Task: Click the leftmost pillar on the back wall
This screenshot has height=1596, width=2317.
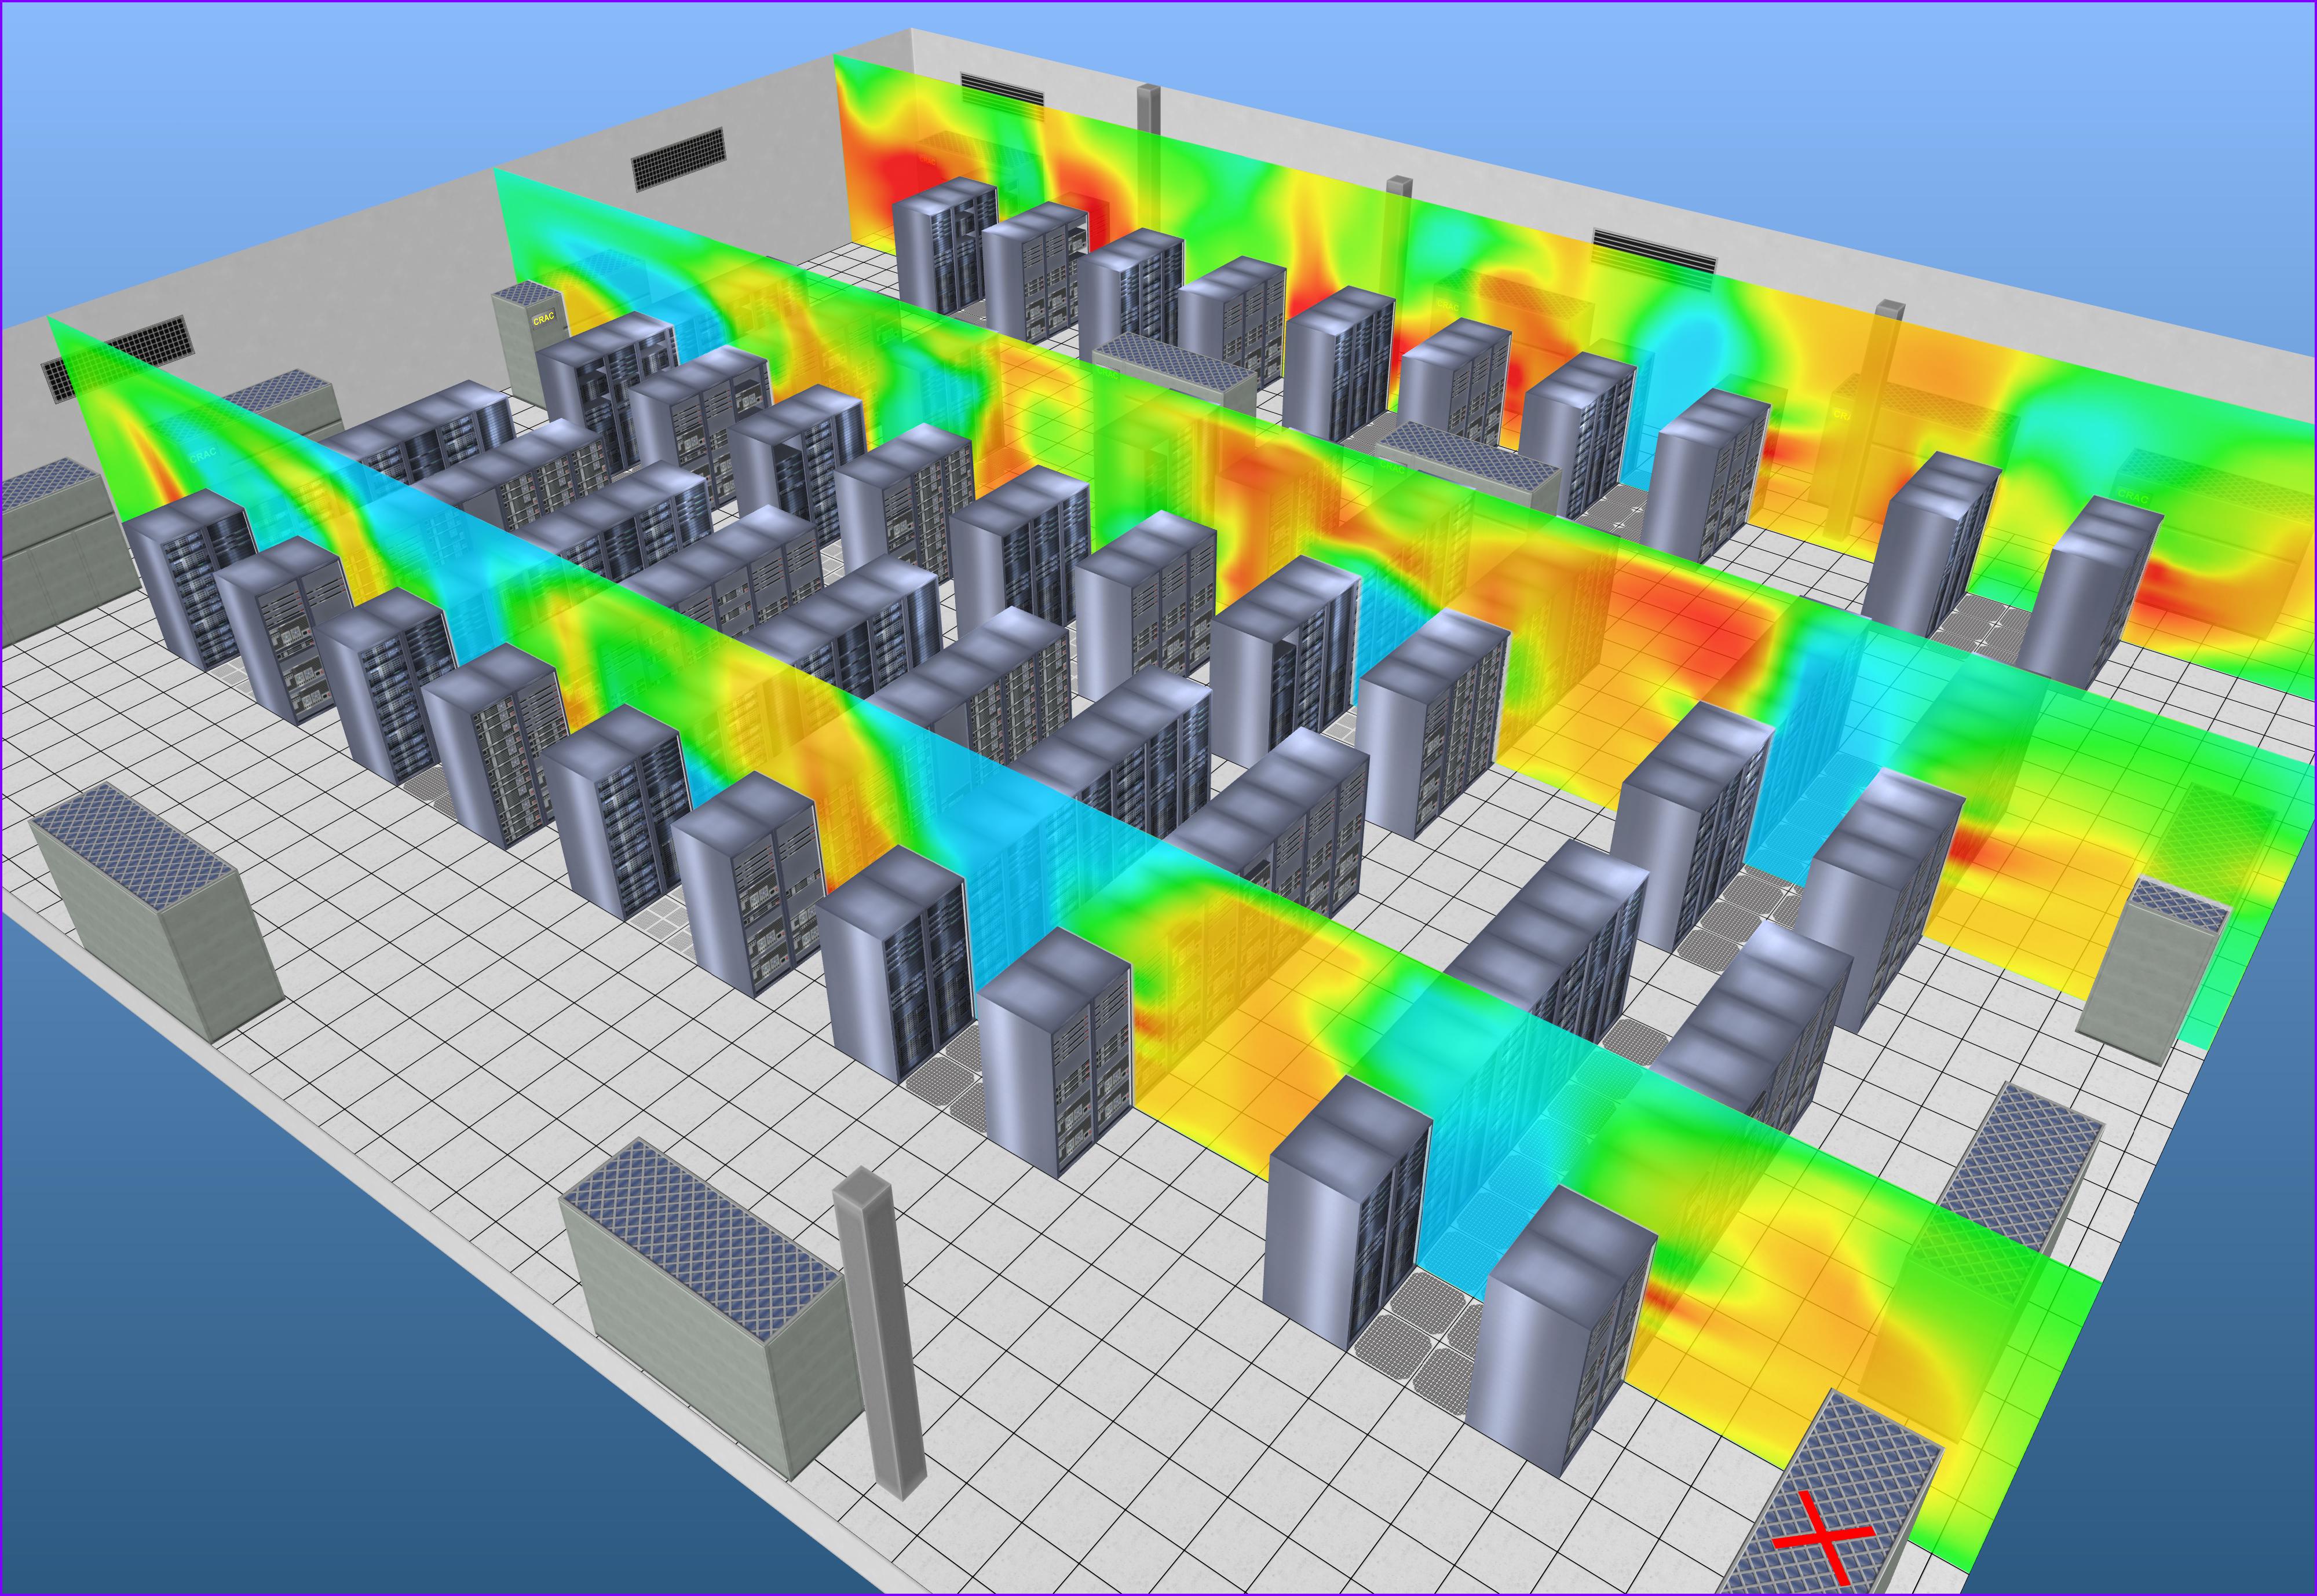Action: pyautogui.click(x=1148, y=108)
